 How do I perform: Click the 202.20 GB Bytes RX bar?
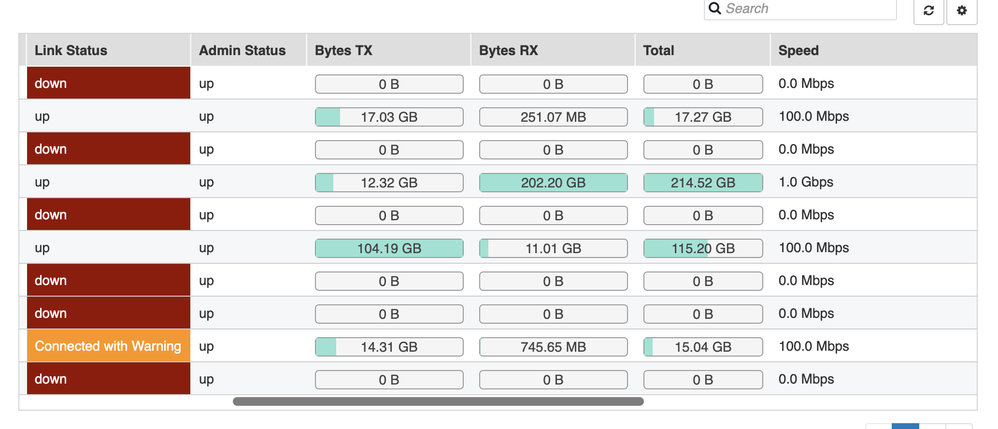(553, 182)
